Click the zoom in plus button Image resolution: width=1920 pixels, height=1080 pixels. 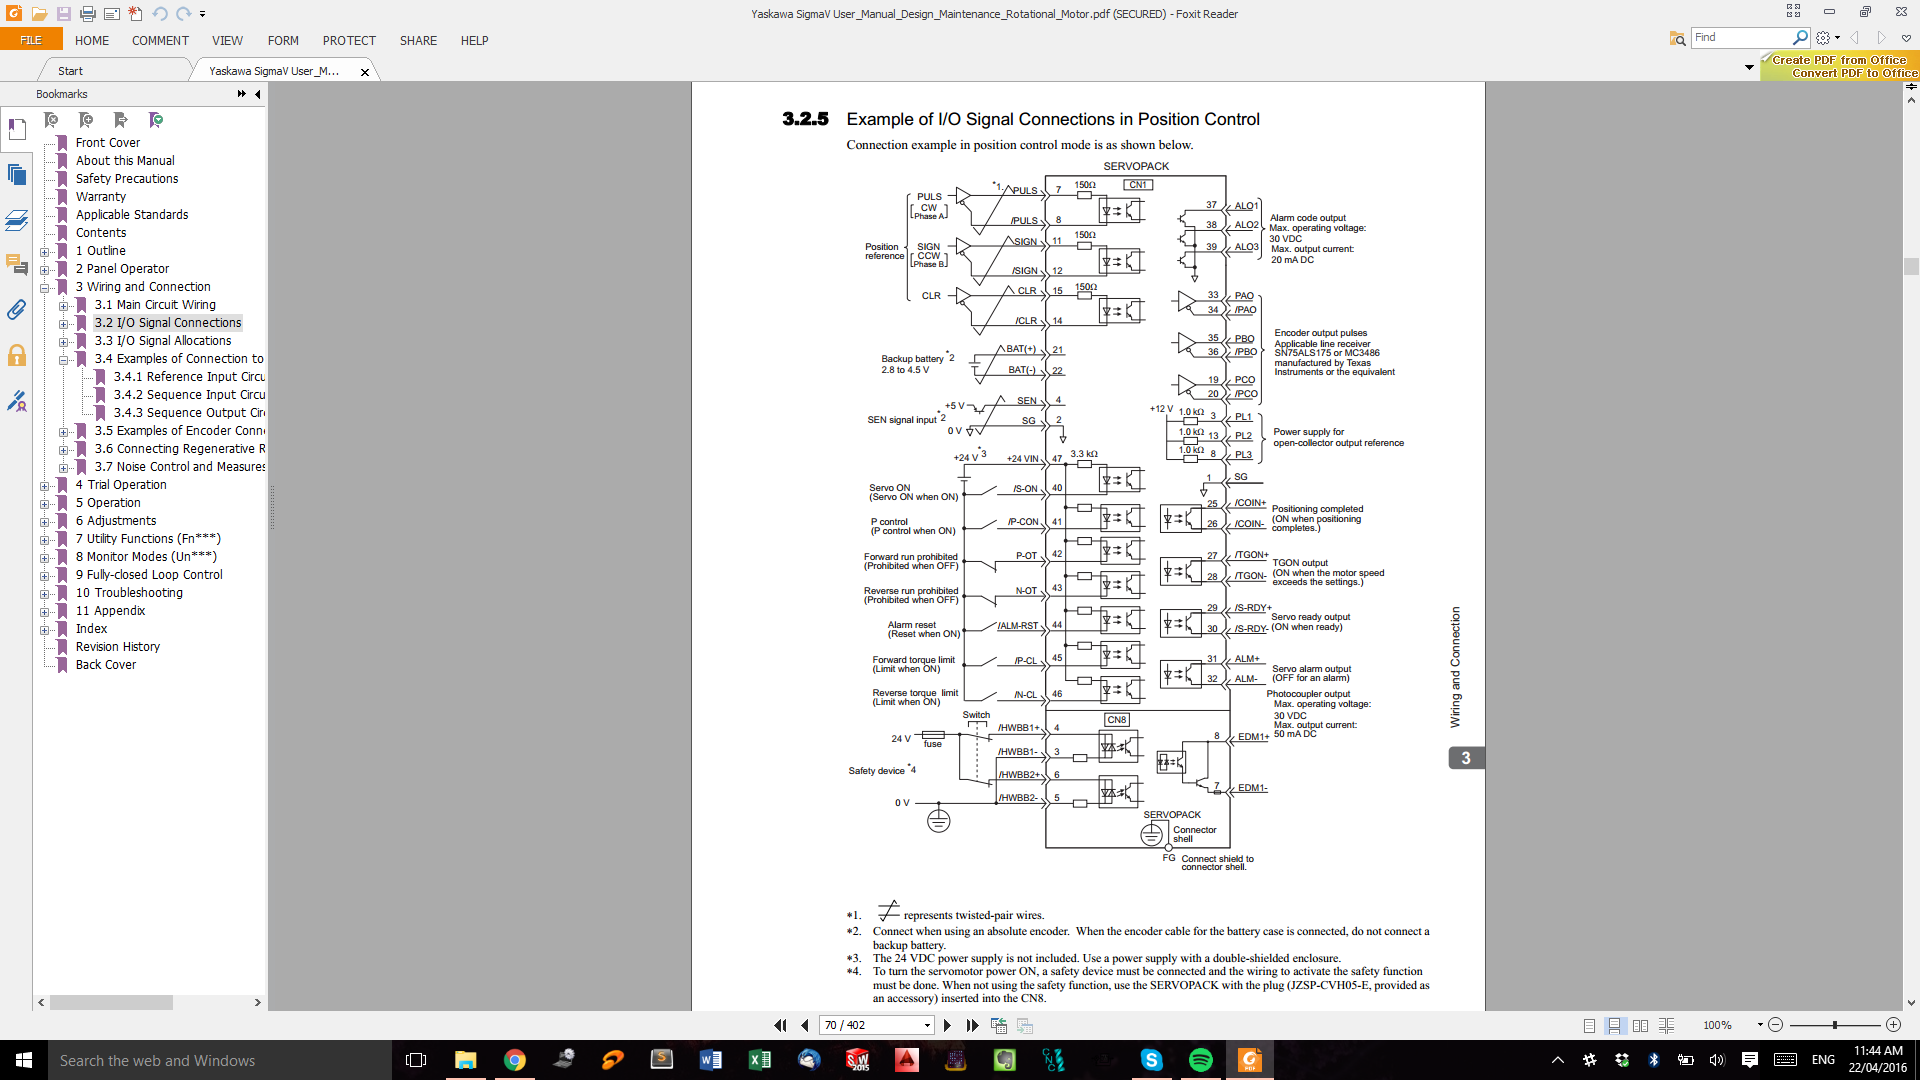(x=1893, y=1025)
